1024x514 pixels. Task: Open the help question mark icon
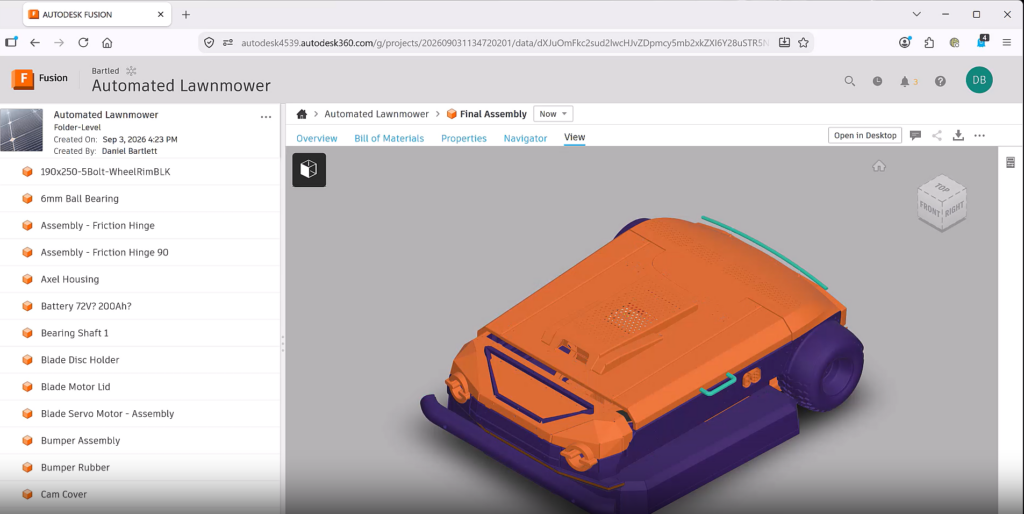[940, 81]
